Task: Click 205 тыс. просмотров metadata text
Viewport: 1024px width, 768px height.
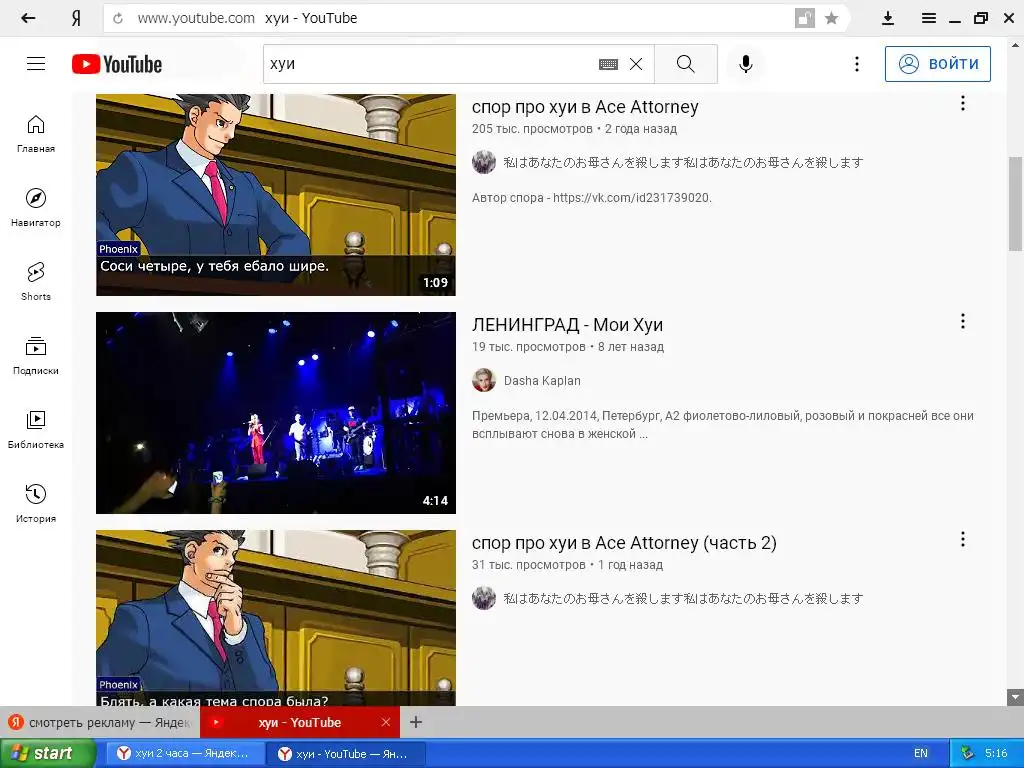Action: coord(532,129)
